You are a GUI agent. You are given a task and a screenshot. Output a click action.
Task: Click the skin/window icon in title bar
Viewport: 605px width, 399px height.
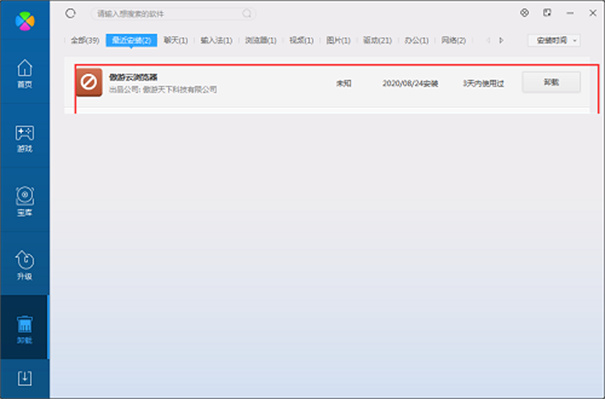click(x=547, y=13)
